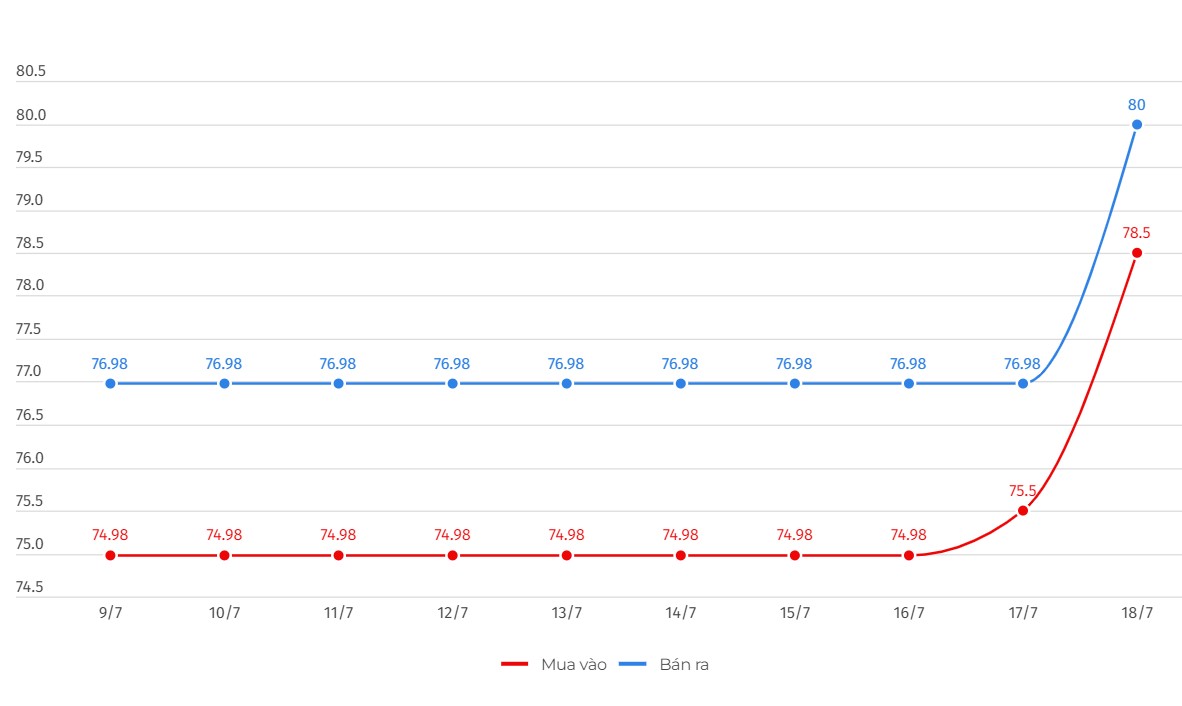The height and width of the screenshot is (706, 1182).
Task: Click the blue line swatch in legend
Action: tap(632, 664)
